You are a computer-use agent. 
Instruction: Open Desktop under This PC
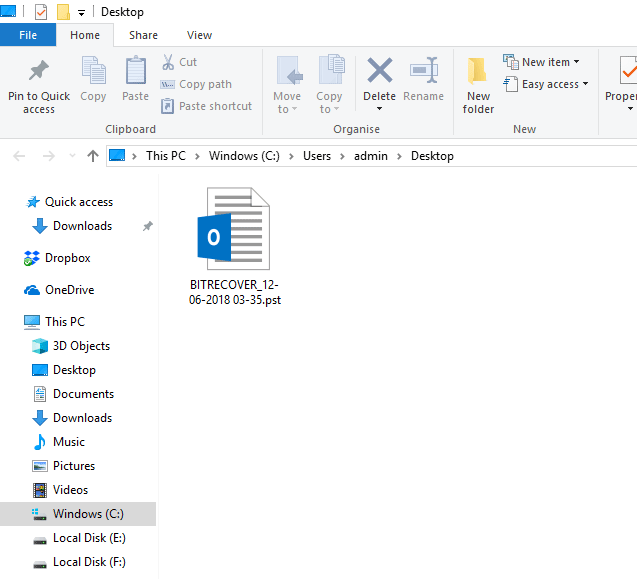64,370
